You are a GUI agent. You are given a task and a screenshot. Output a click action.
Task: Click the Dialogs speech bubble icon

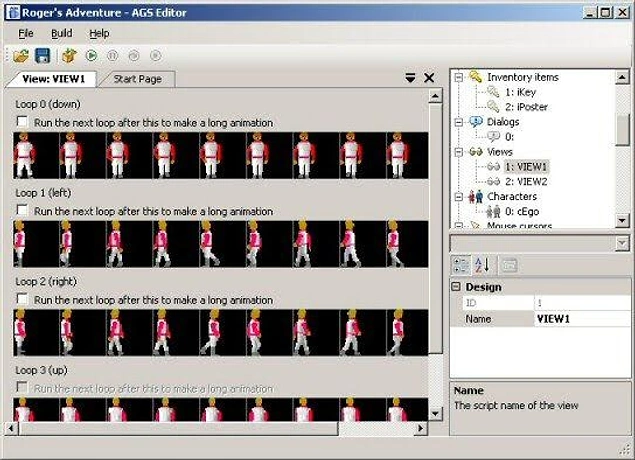point(475,121)
